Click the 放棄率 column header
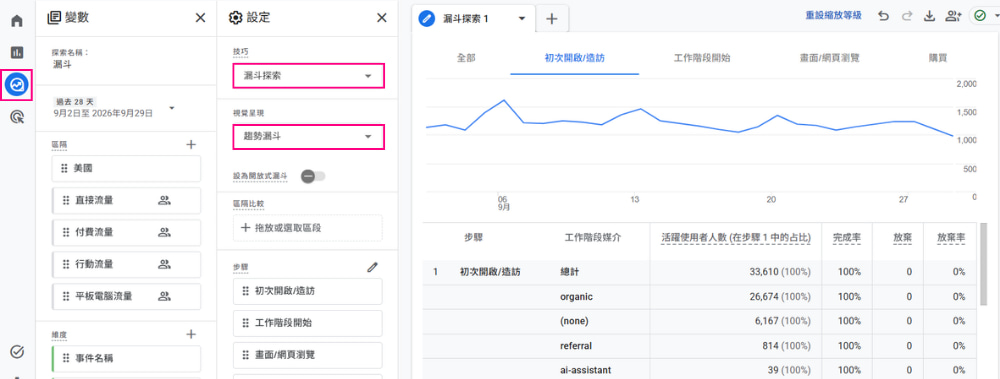This screenshot has width=1000, height=379. (951, 238)
